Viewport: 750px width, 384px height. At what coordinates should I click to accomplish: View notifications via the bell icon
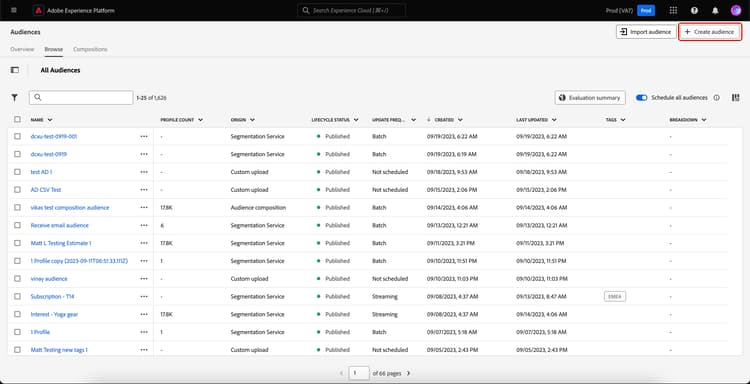tap(715, 10)
